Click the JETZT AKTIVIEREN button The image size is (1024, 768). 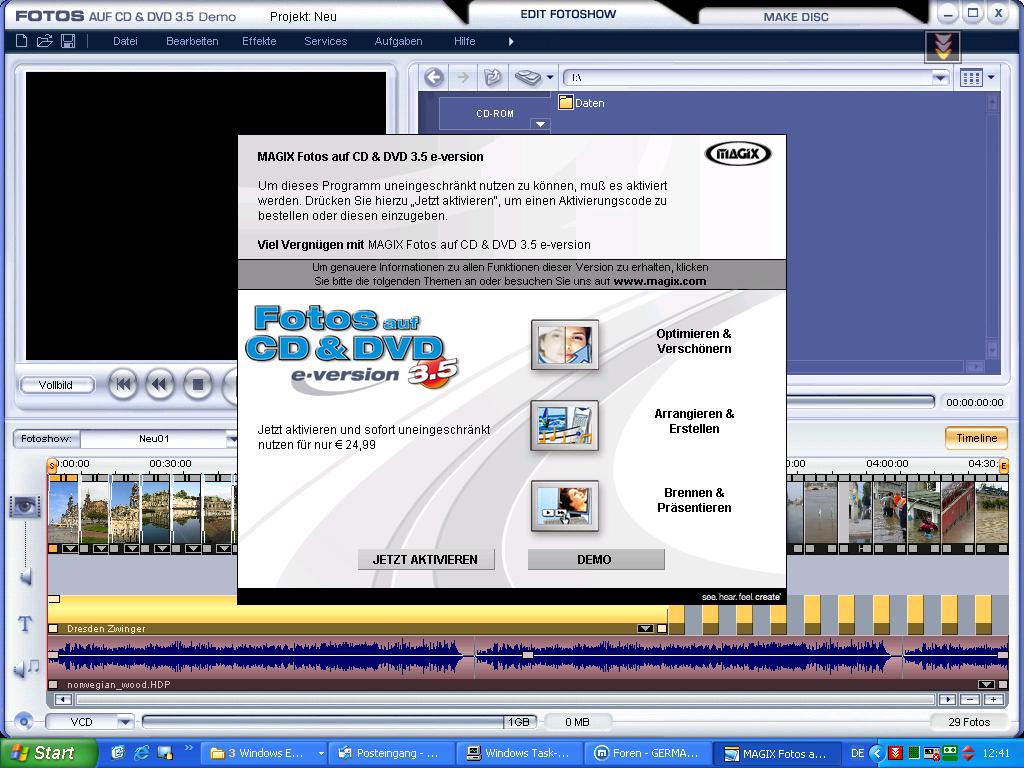(x=426, y=560)
